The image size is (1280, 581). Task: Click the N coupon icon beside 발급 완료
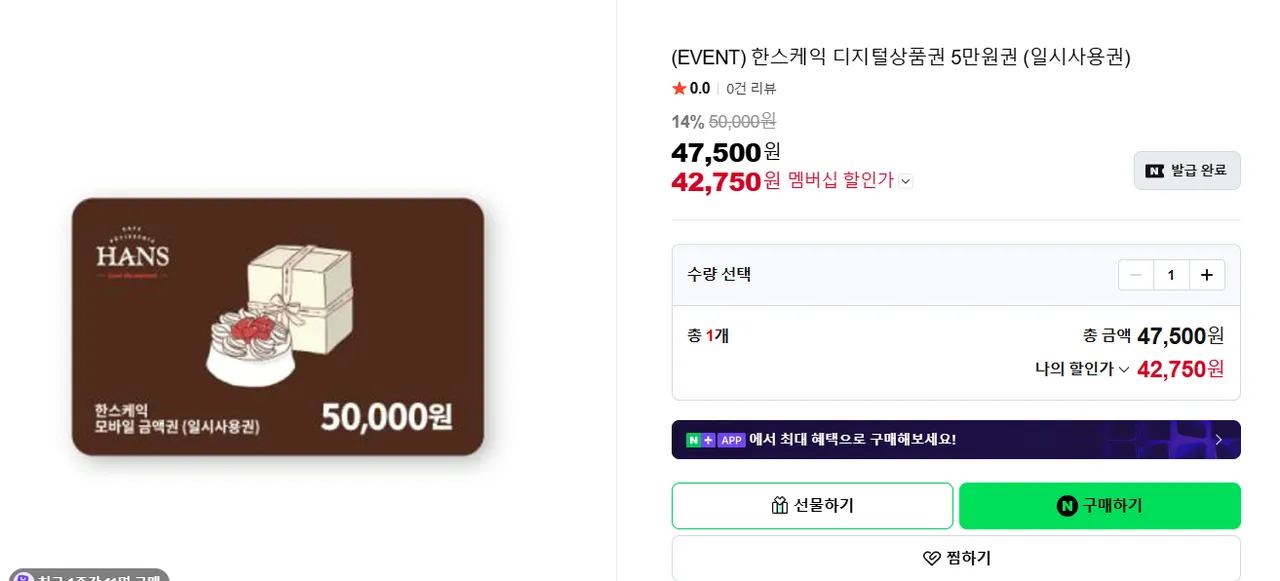point(1155,171)
